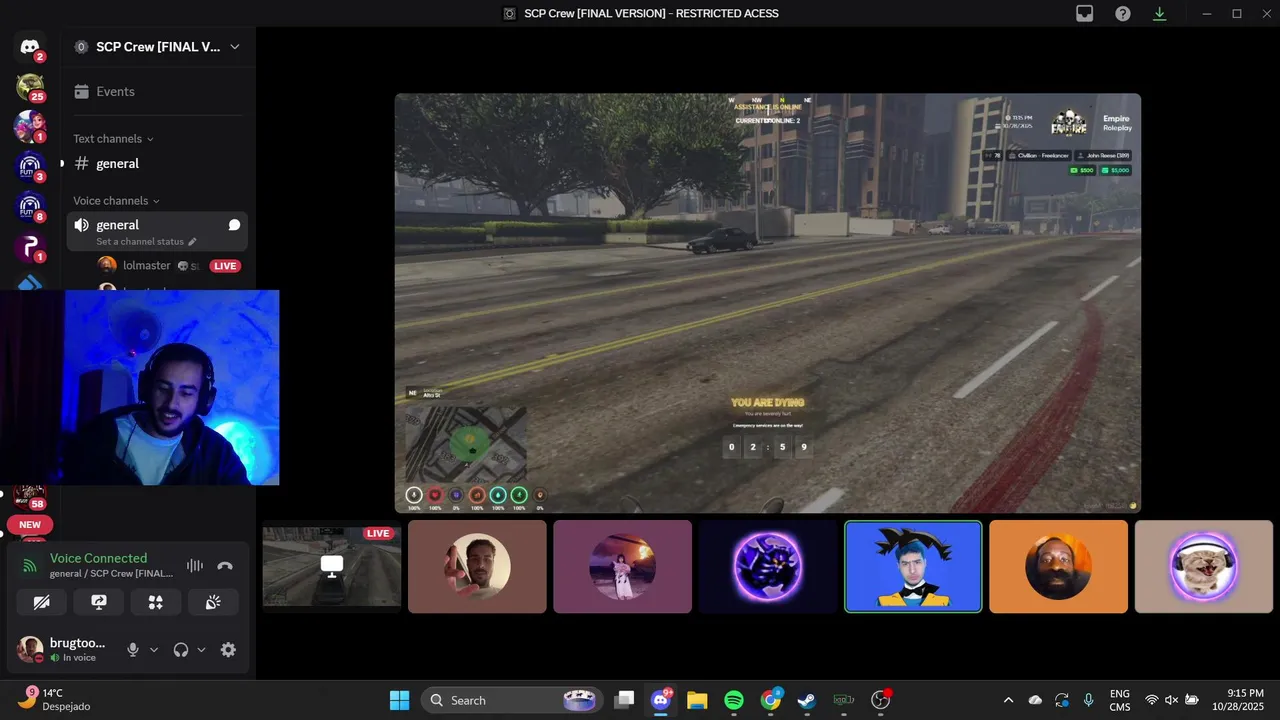Disconnect from the voice call
This screenshot has width=1280, height=720.
(x=225, y=566)
